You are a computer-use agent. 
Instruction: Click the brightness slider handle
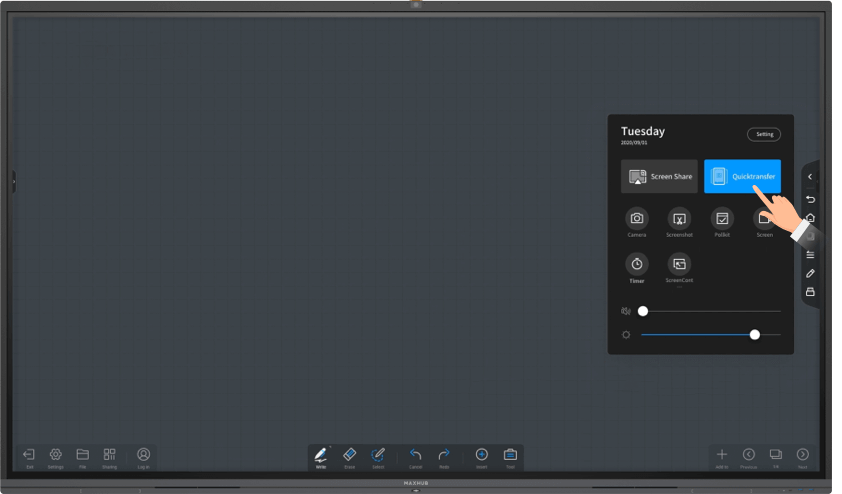[x=755, y=334]
